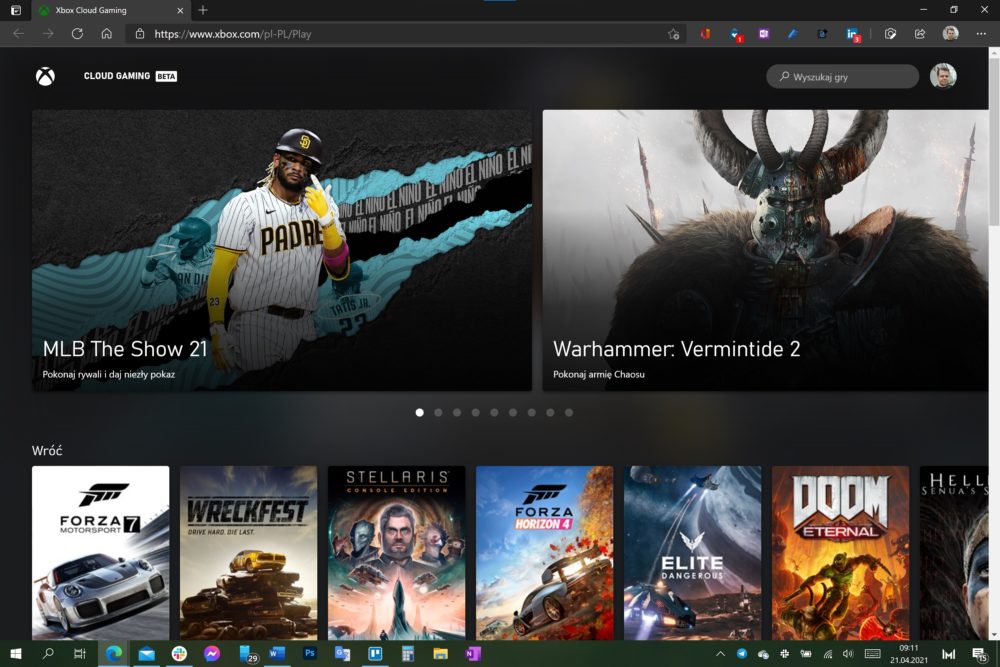Open Telegram from the system tray

click(741, 654)
